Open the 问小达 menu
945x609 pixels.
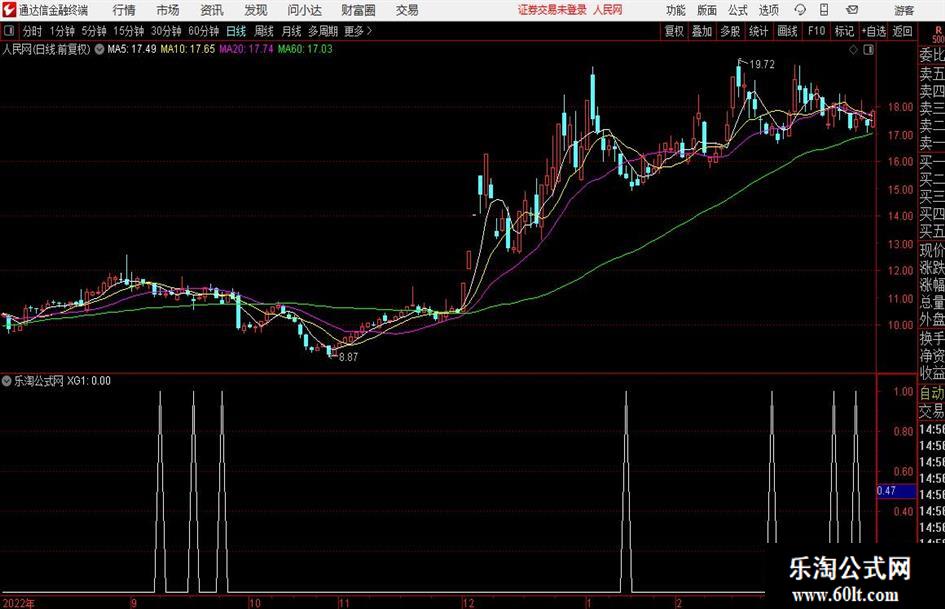(304, 10)
